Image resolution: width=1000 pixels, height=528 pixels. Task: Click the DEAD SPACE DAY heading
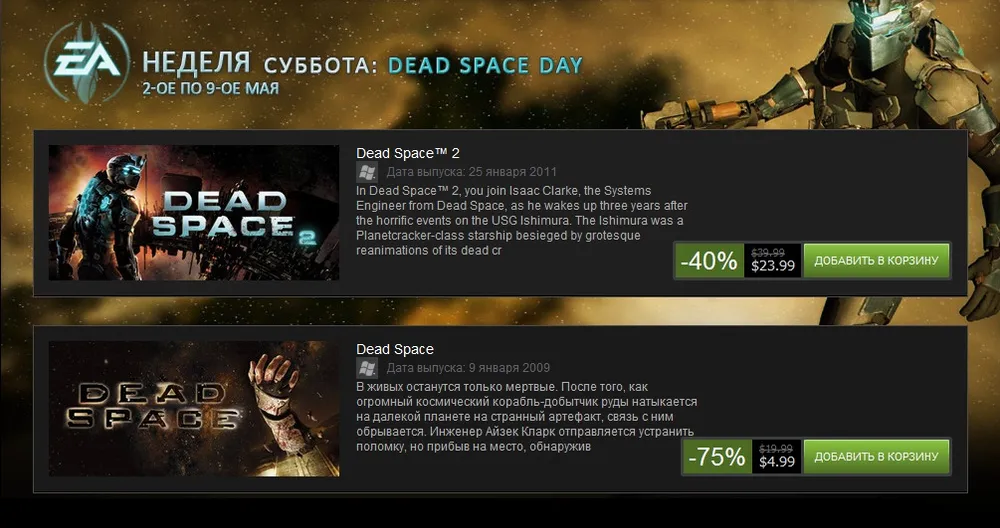pos(485,66)
